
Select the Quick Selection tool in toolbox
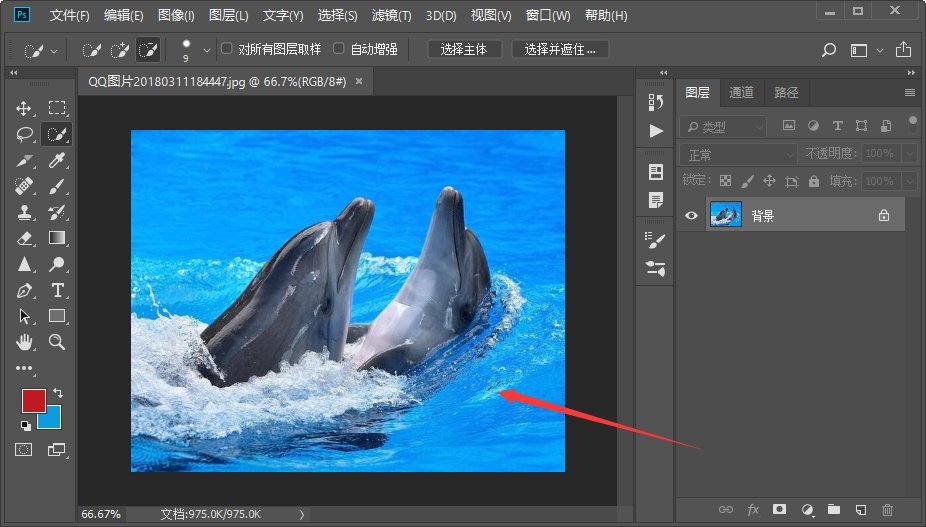coord(57,134)
